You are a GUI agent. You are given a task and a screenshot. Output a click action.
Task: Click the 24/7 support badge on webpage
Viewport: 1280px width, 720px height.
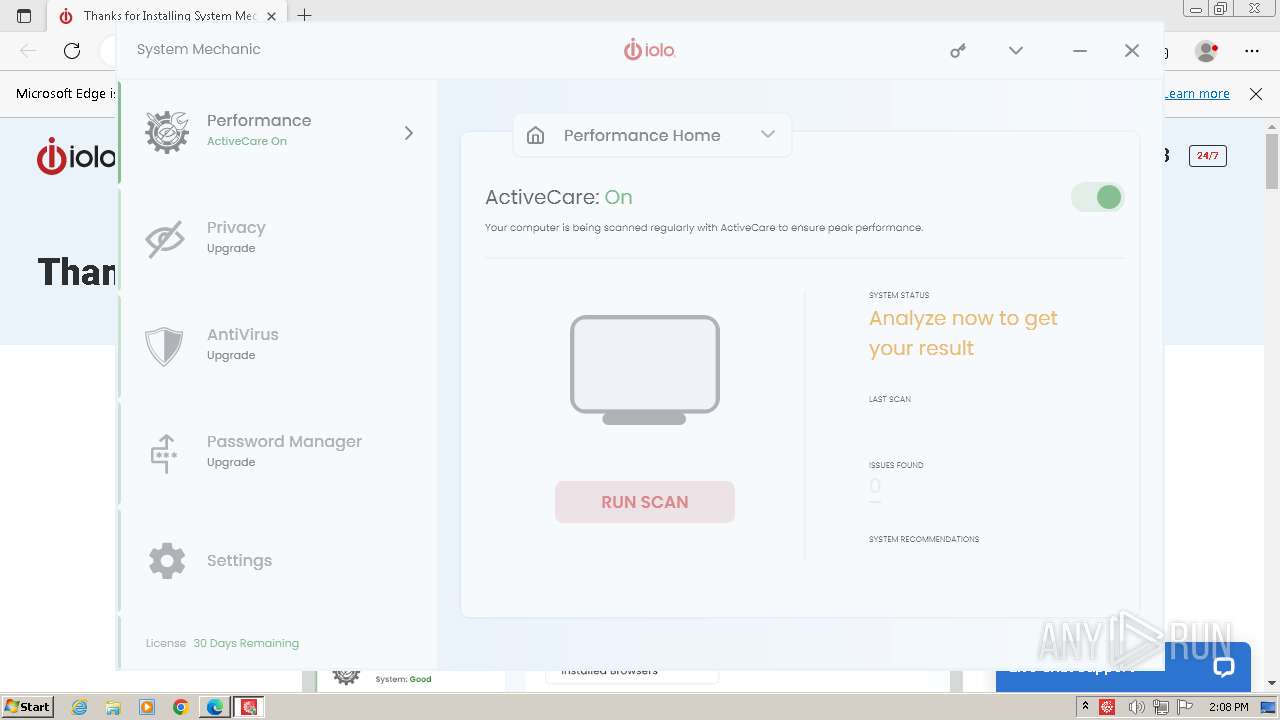pos(1207,156)
